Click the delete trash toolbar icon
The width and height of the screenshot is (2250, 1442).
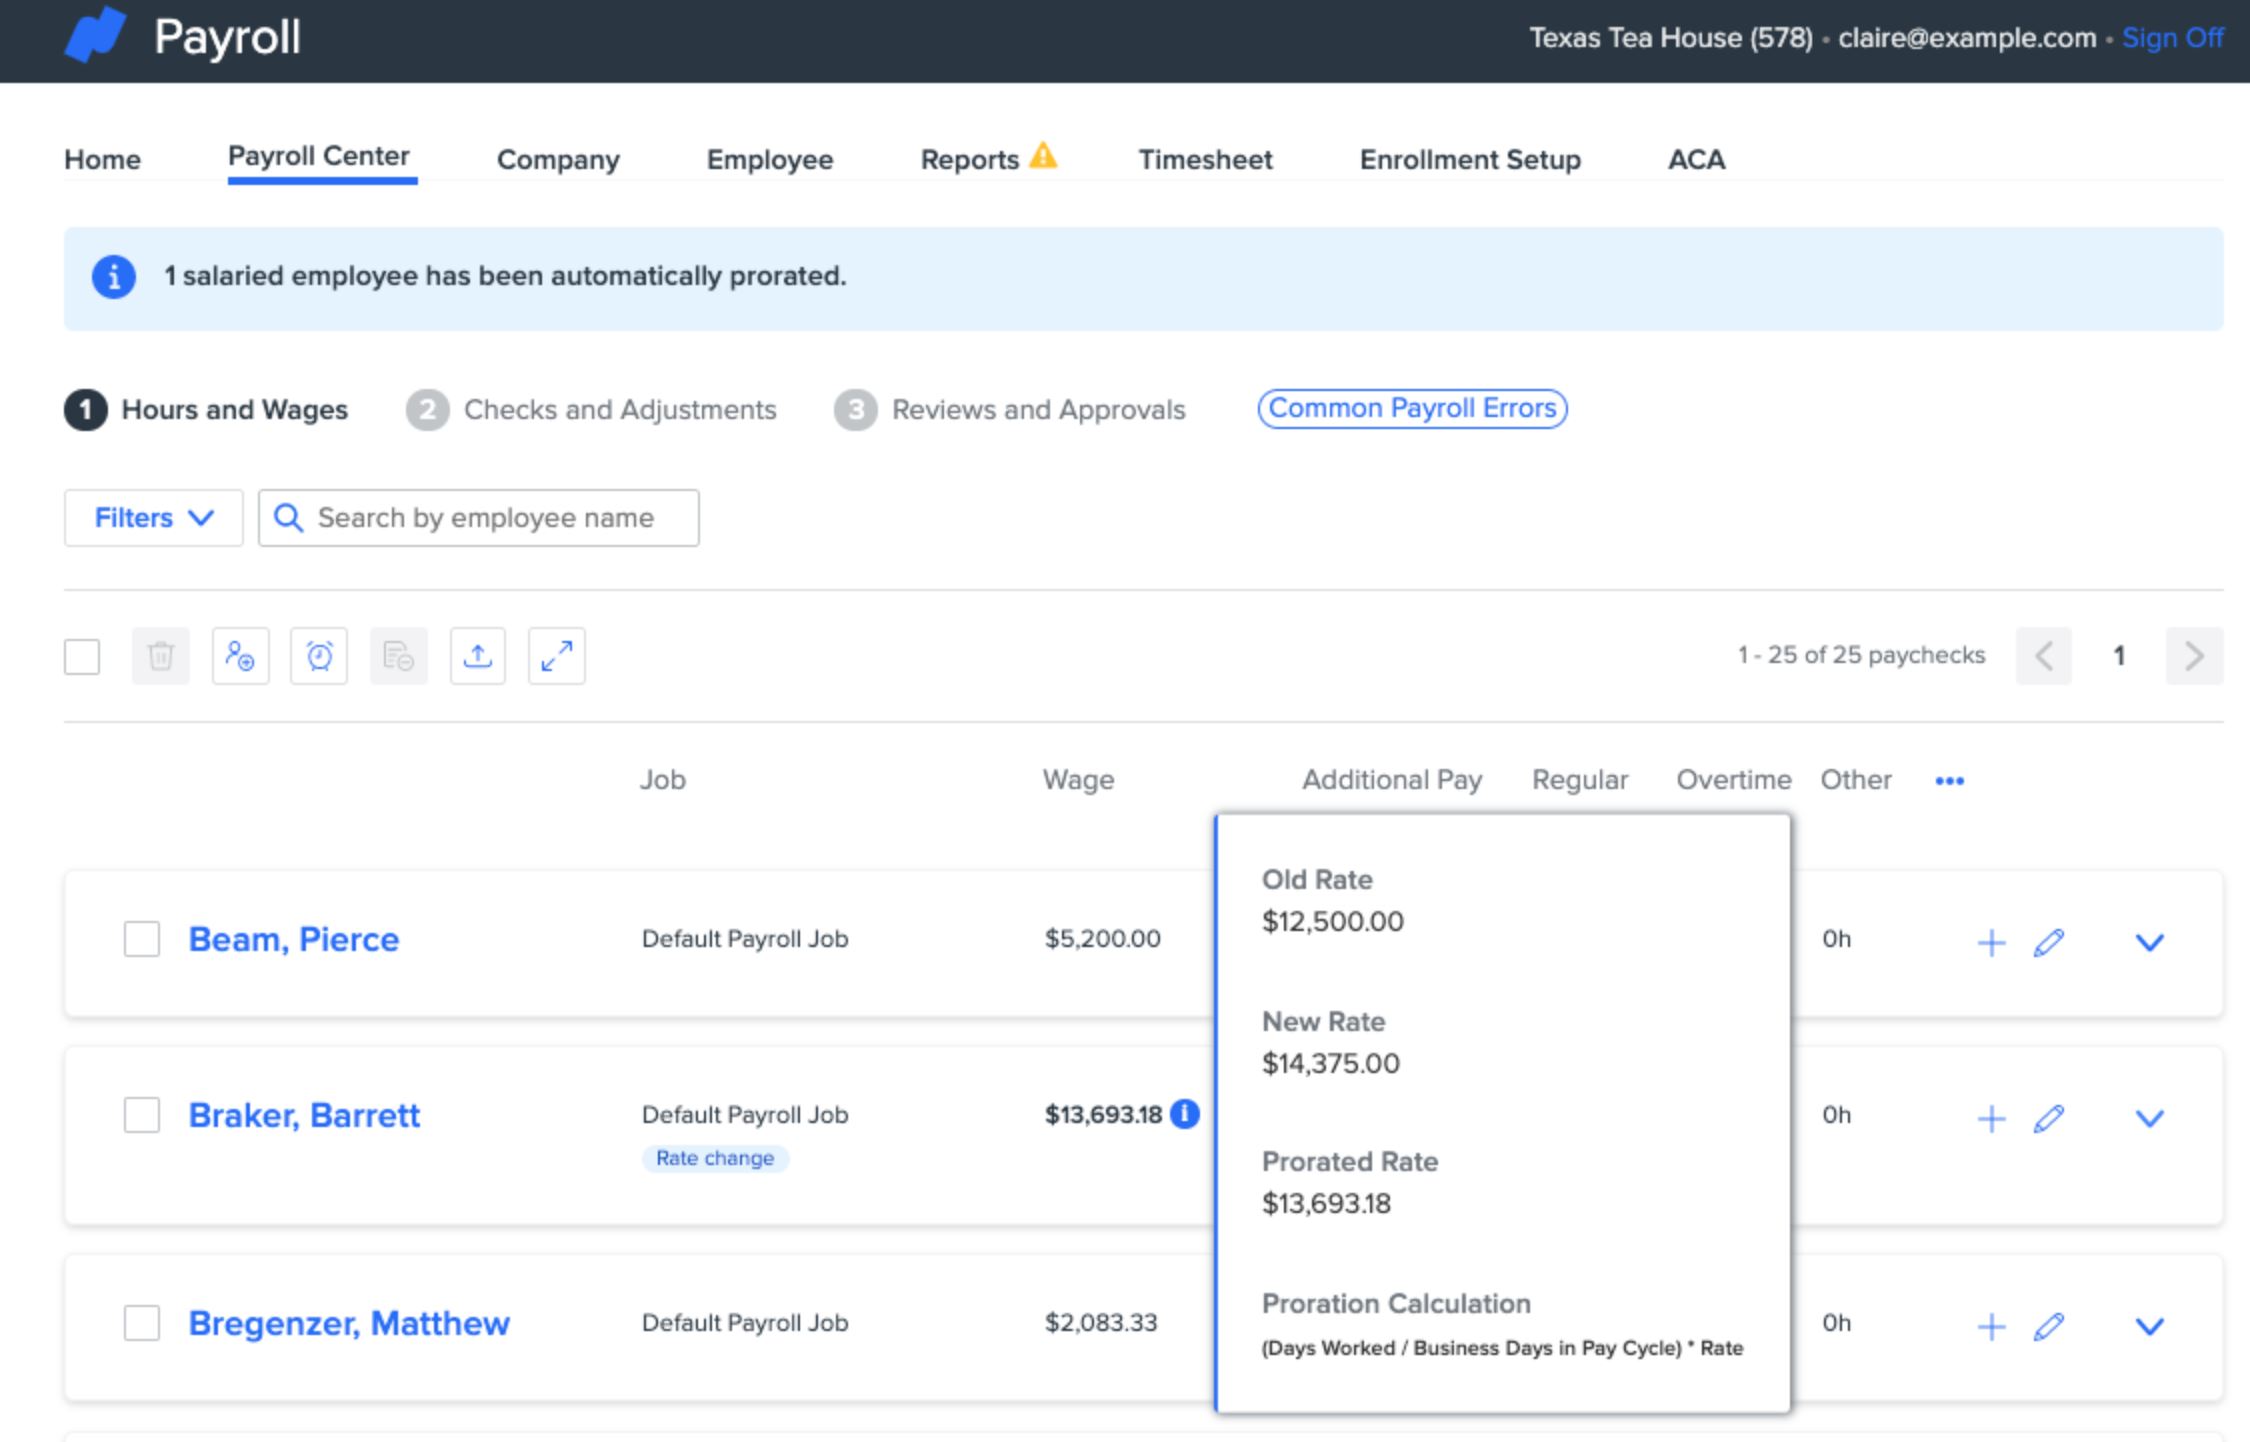(x=160, y=656)
